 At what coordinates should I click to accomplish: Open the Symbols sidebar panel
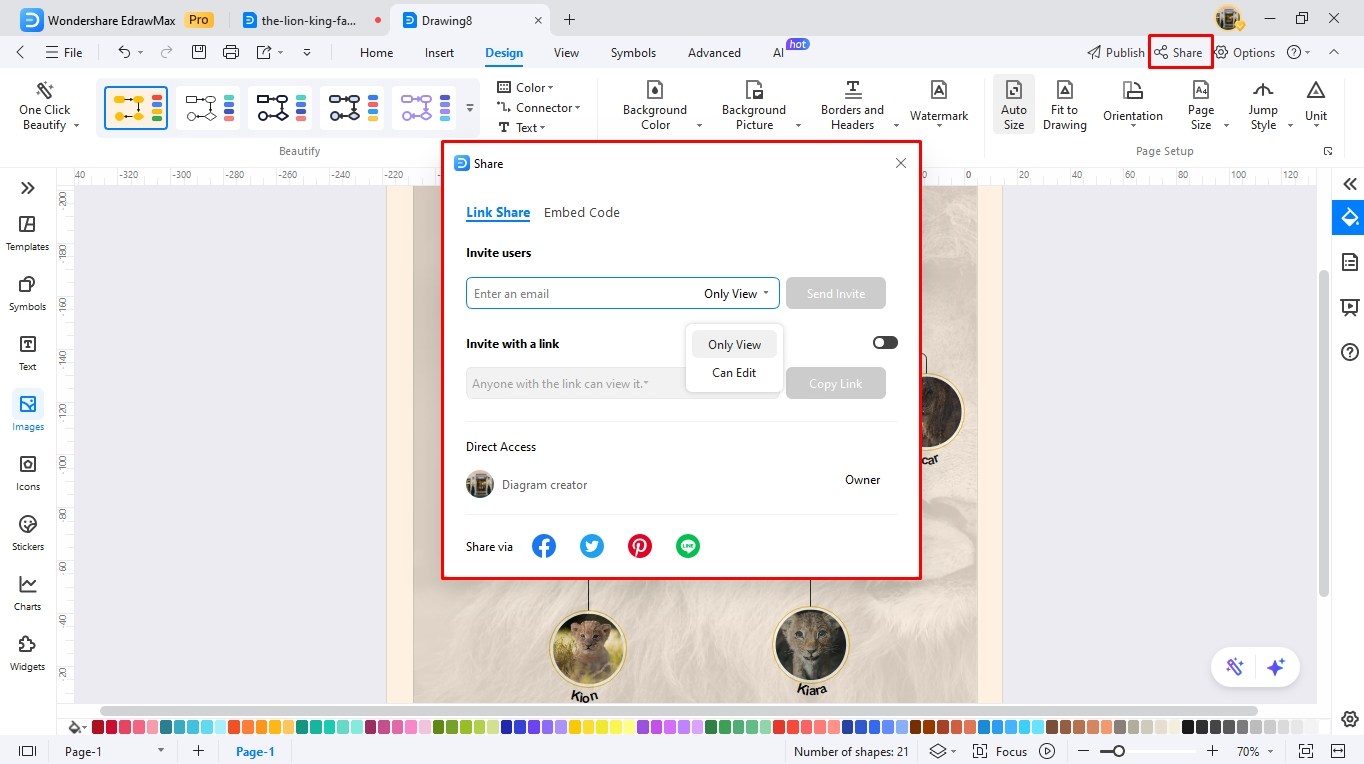27,292
